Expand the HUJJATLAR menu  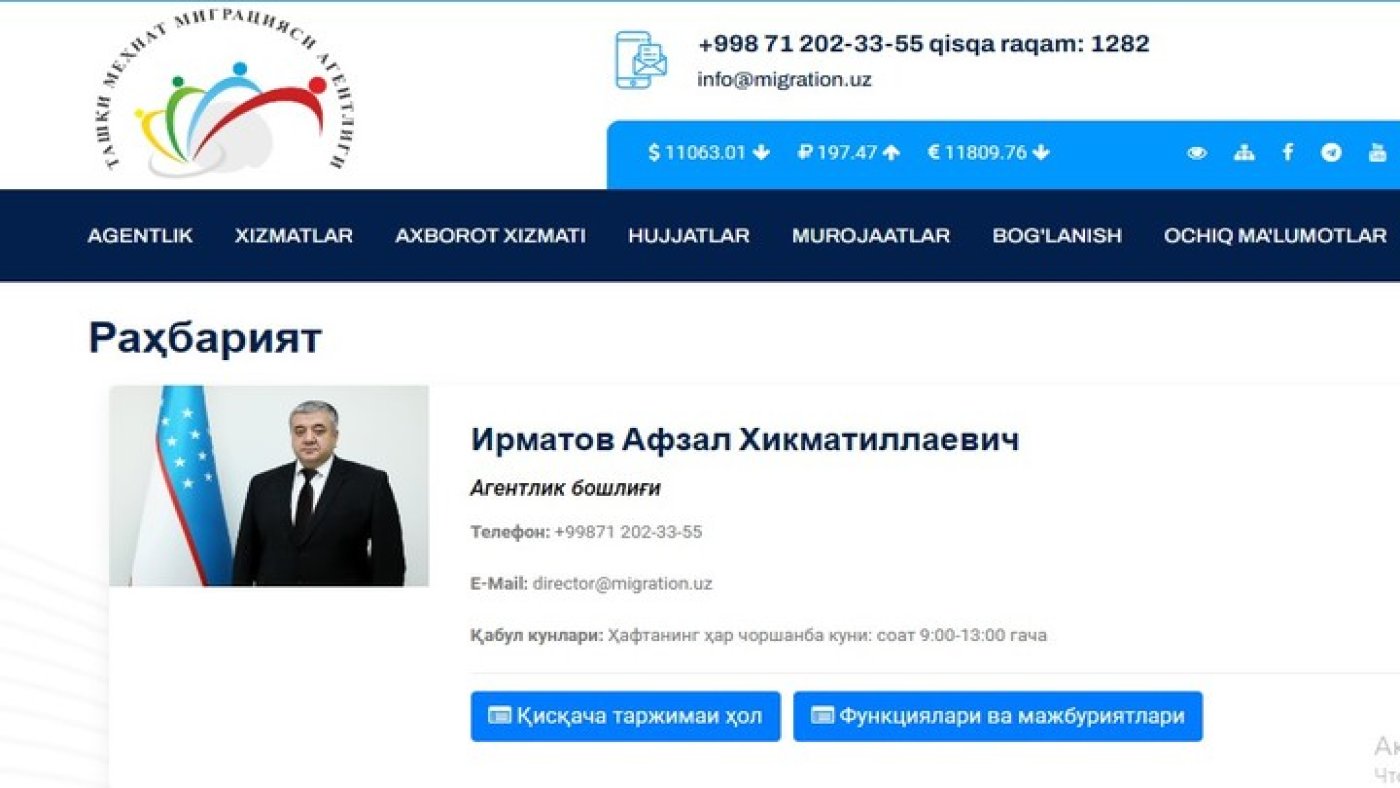pos(689,236)
